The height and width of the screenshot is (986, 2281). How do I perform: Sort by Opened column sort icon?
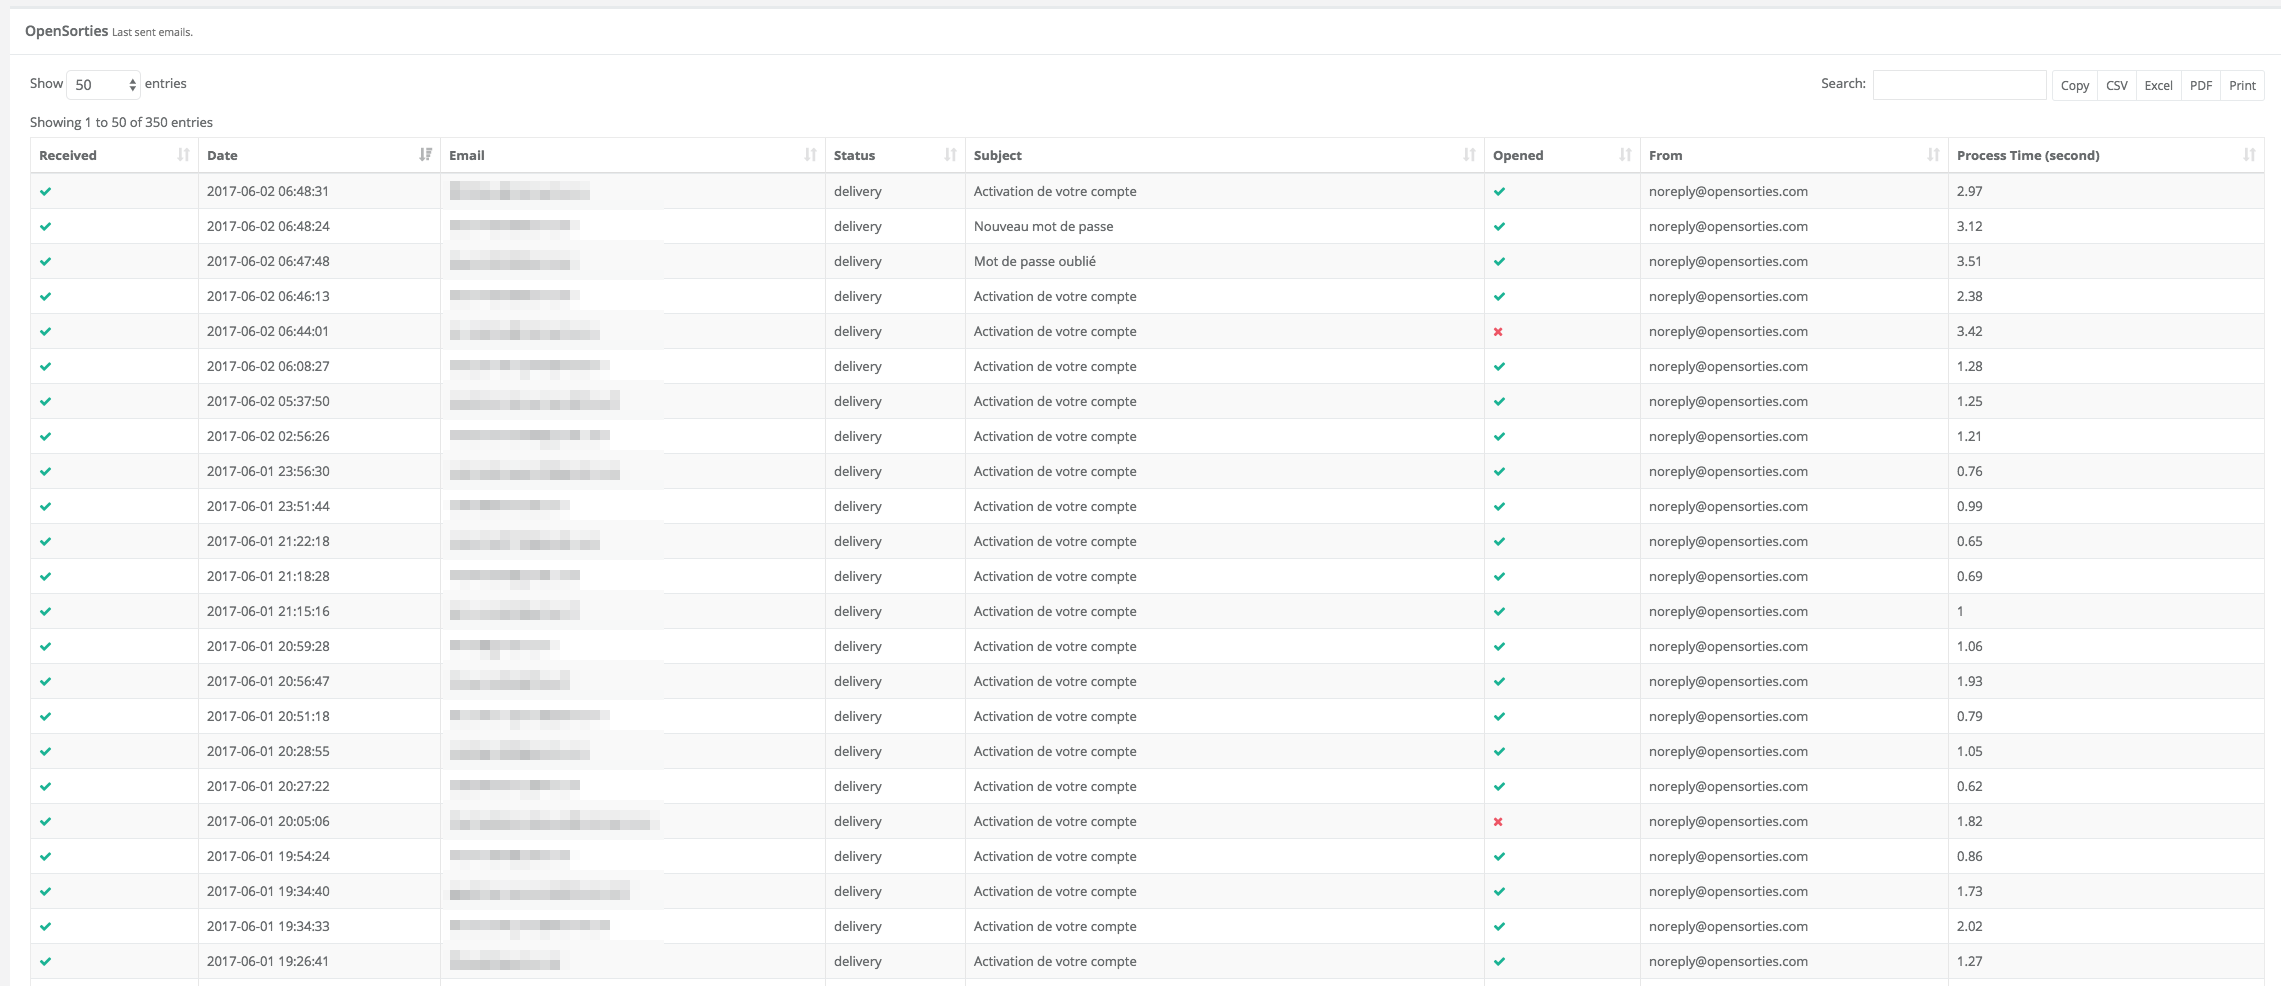[1625, 155]
